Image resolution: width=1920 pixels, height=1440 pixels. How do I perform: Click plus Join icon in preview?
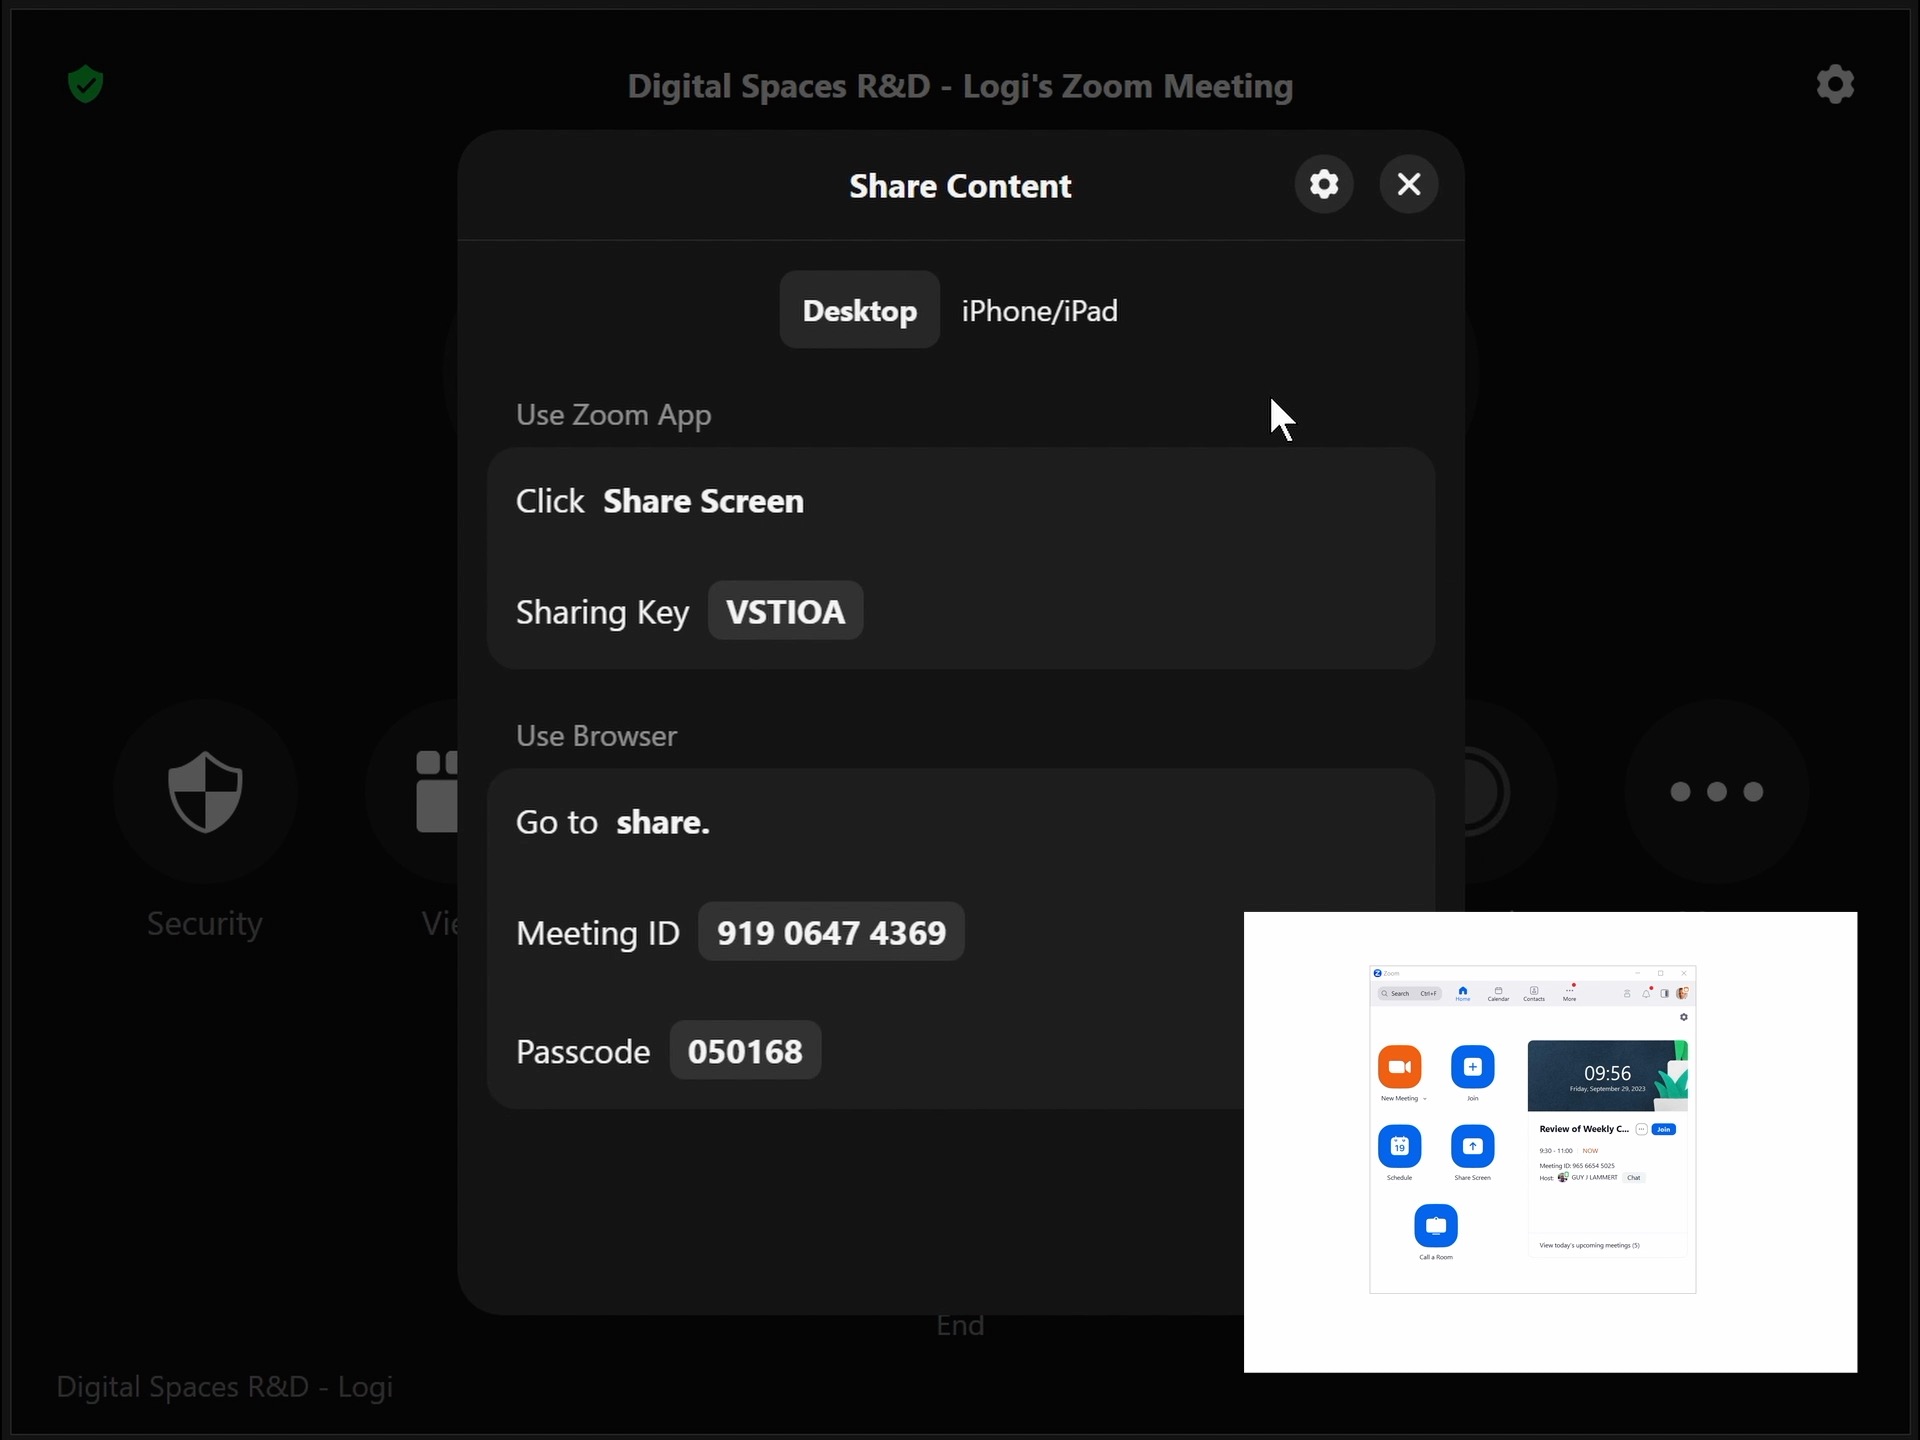point(1472,1067)
